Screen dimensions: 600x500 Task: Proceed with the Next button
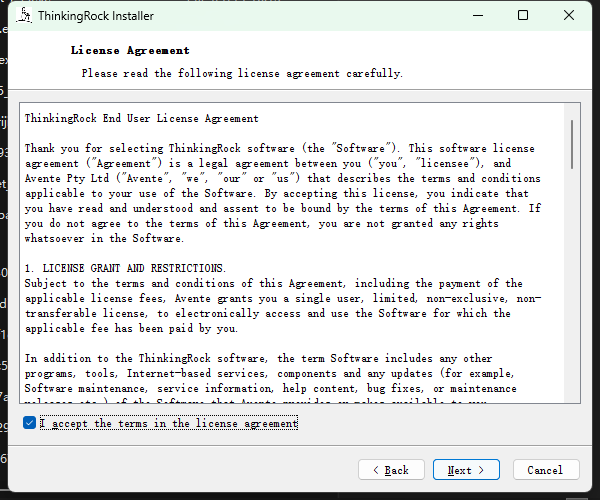(466, 469)
